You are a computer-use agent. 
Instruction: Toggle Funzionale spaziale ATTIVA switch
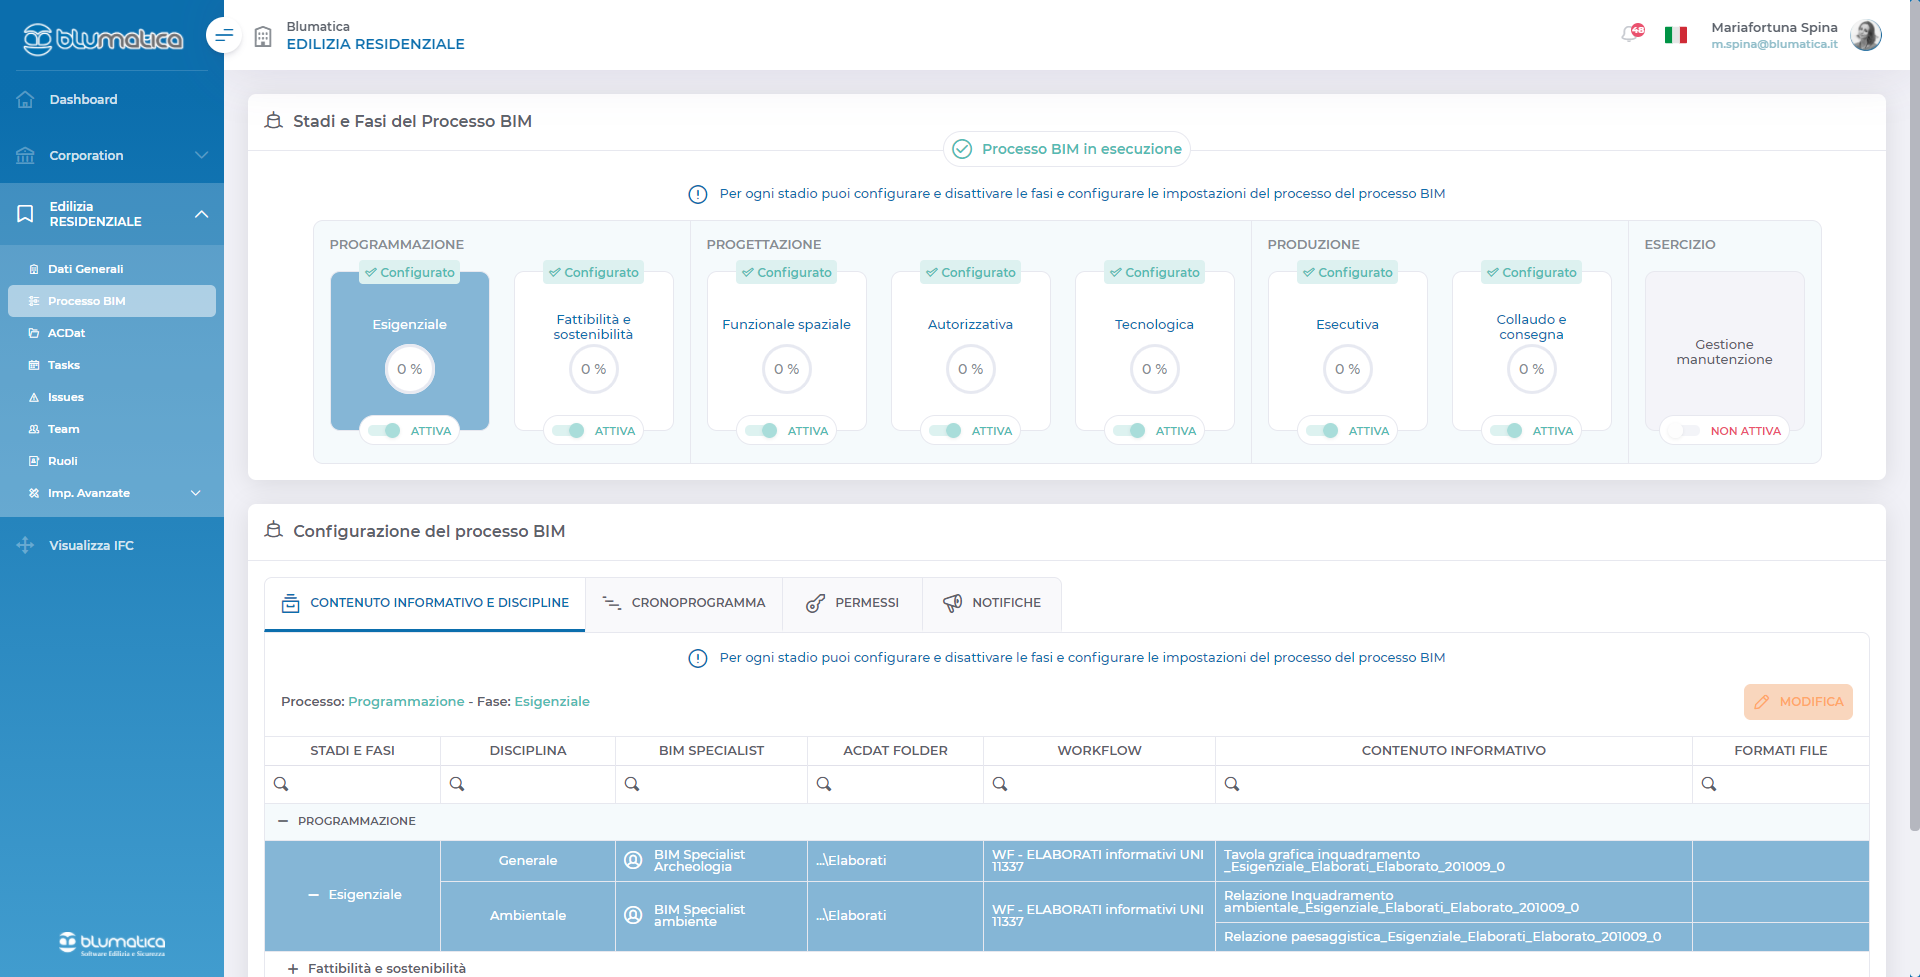click(761, 431)
